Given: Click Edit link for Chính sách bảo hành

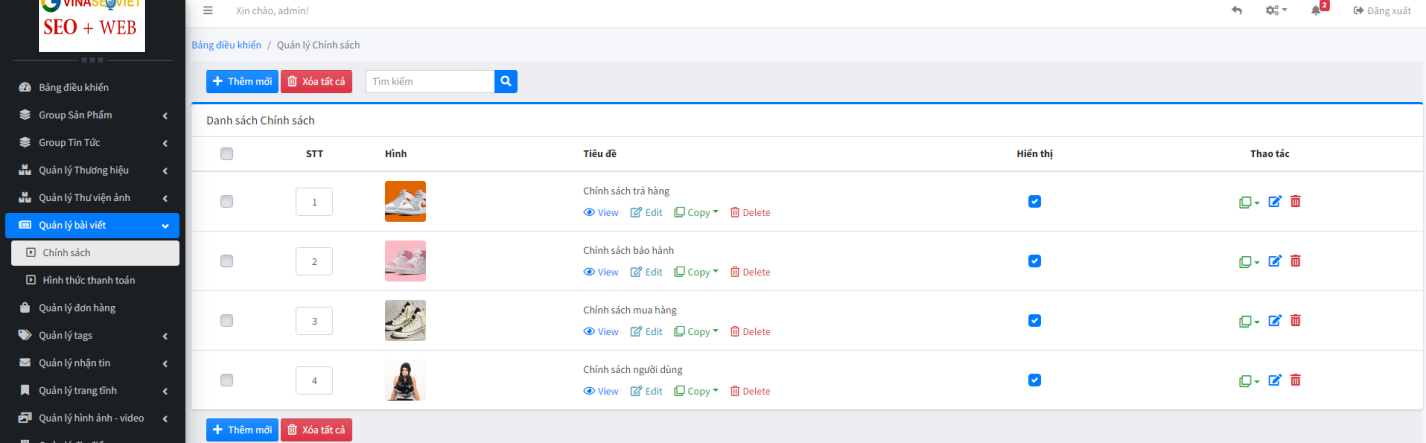Looking at the screenshot, I should click(646, 272).
